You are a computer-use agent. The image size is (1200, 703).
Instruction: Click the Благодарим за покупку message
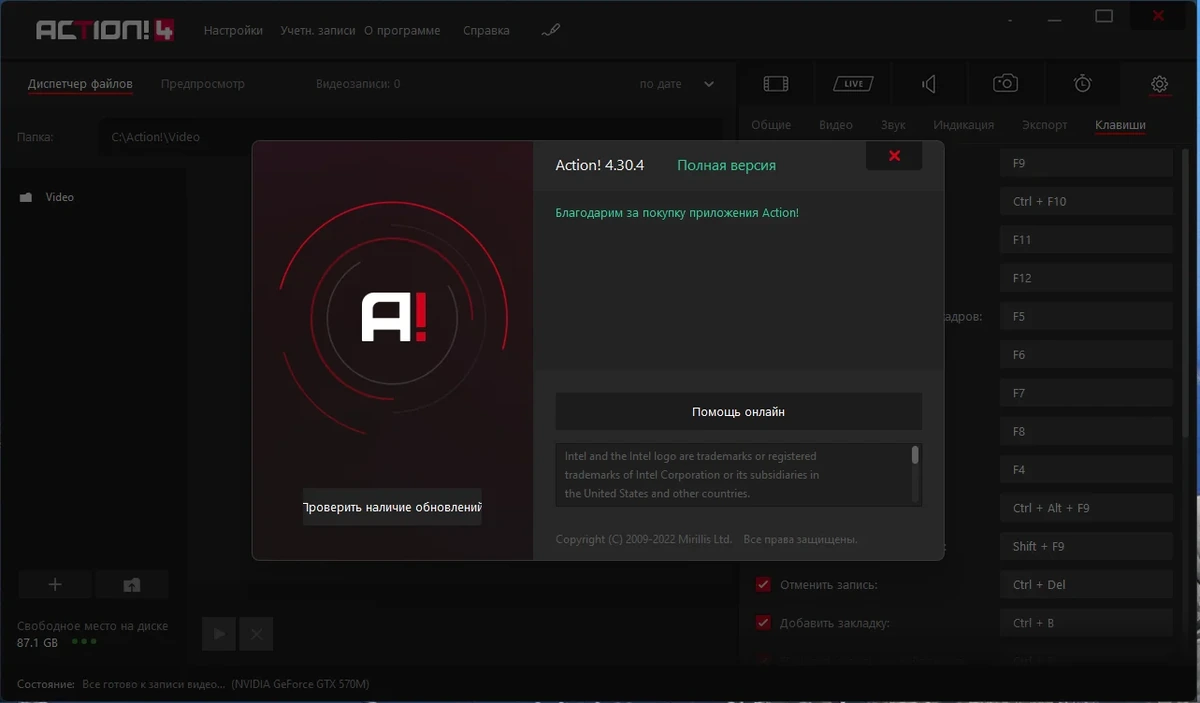point(677,212)
